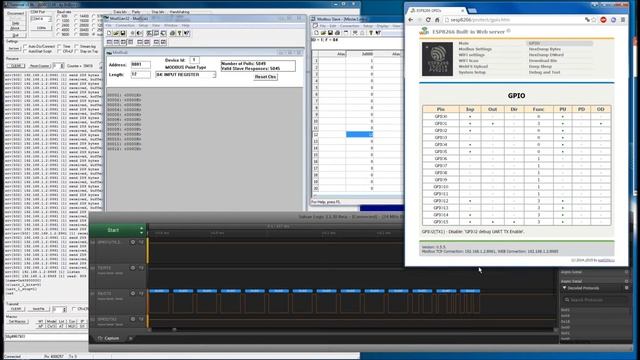This screenshot has width=640, height=360.
Task: Click the Receive counter stepper in Termite
Action: pos(62,66)
